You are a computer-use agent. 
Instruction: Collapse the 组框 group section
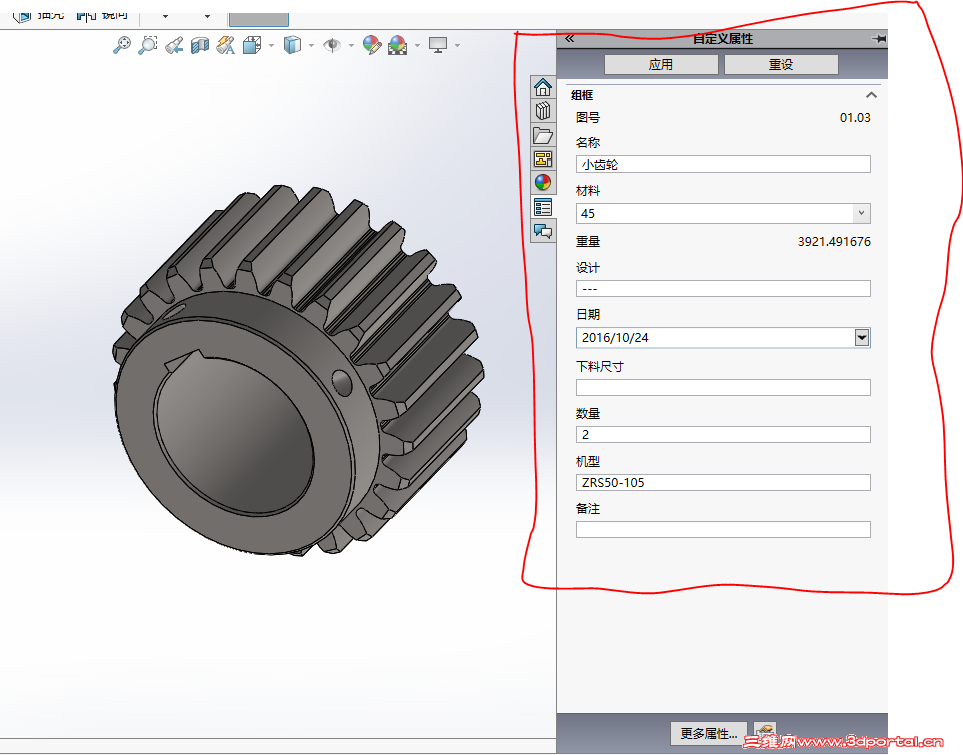tap(871, 95)
